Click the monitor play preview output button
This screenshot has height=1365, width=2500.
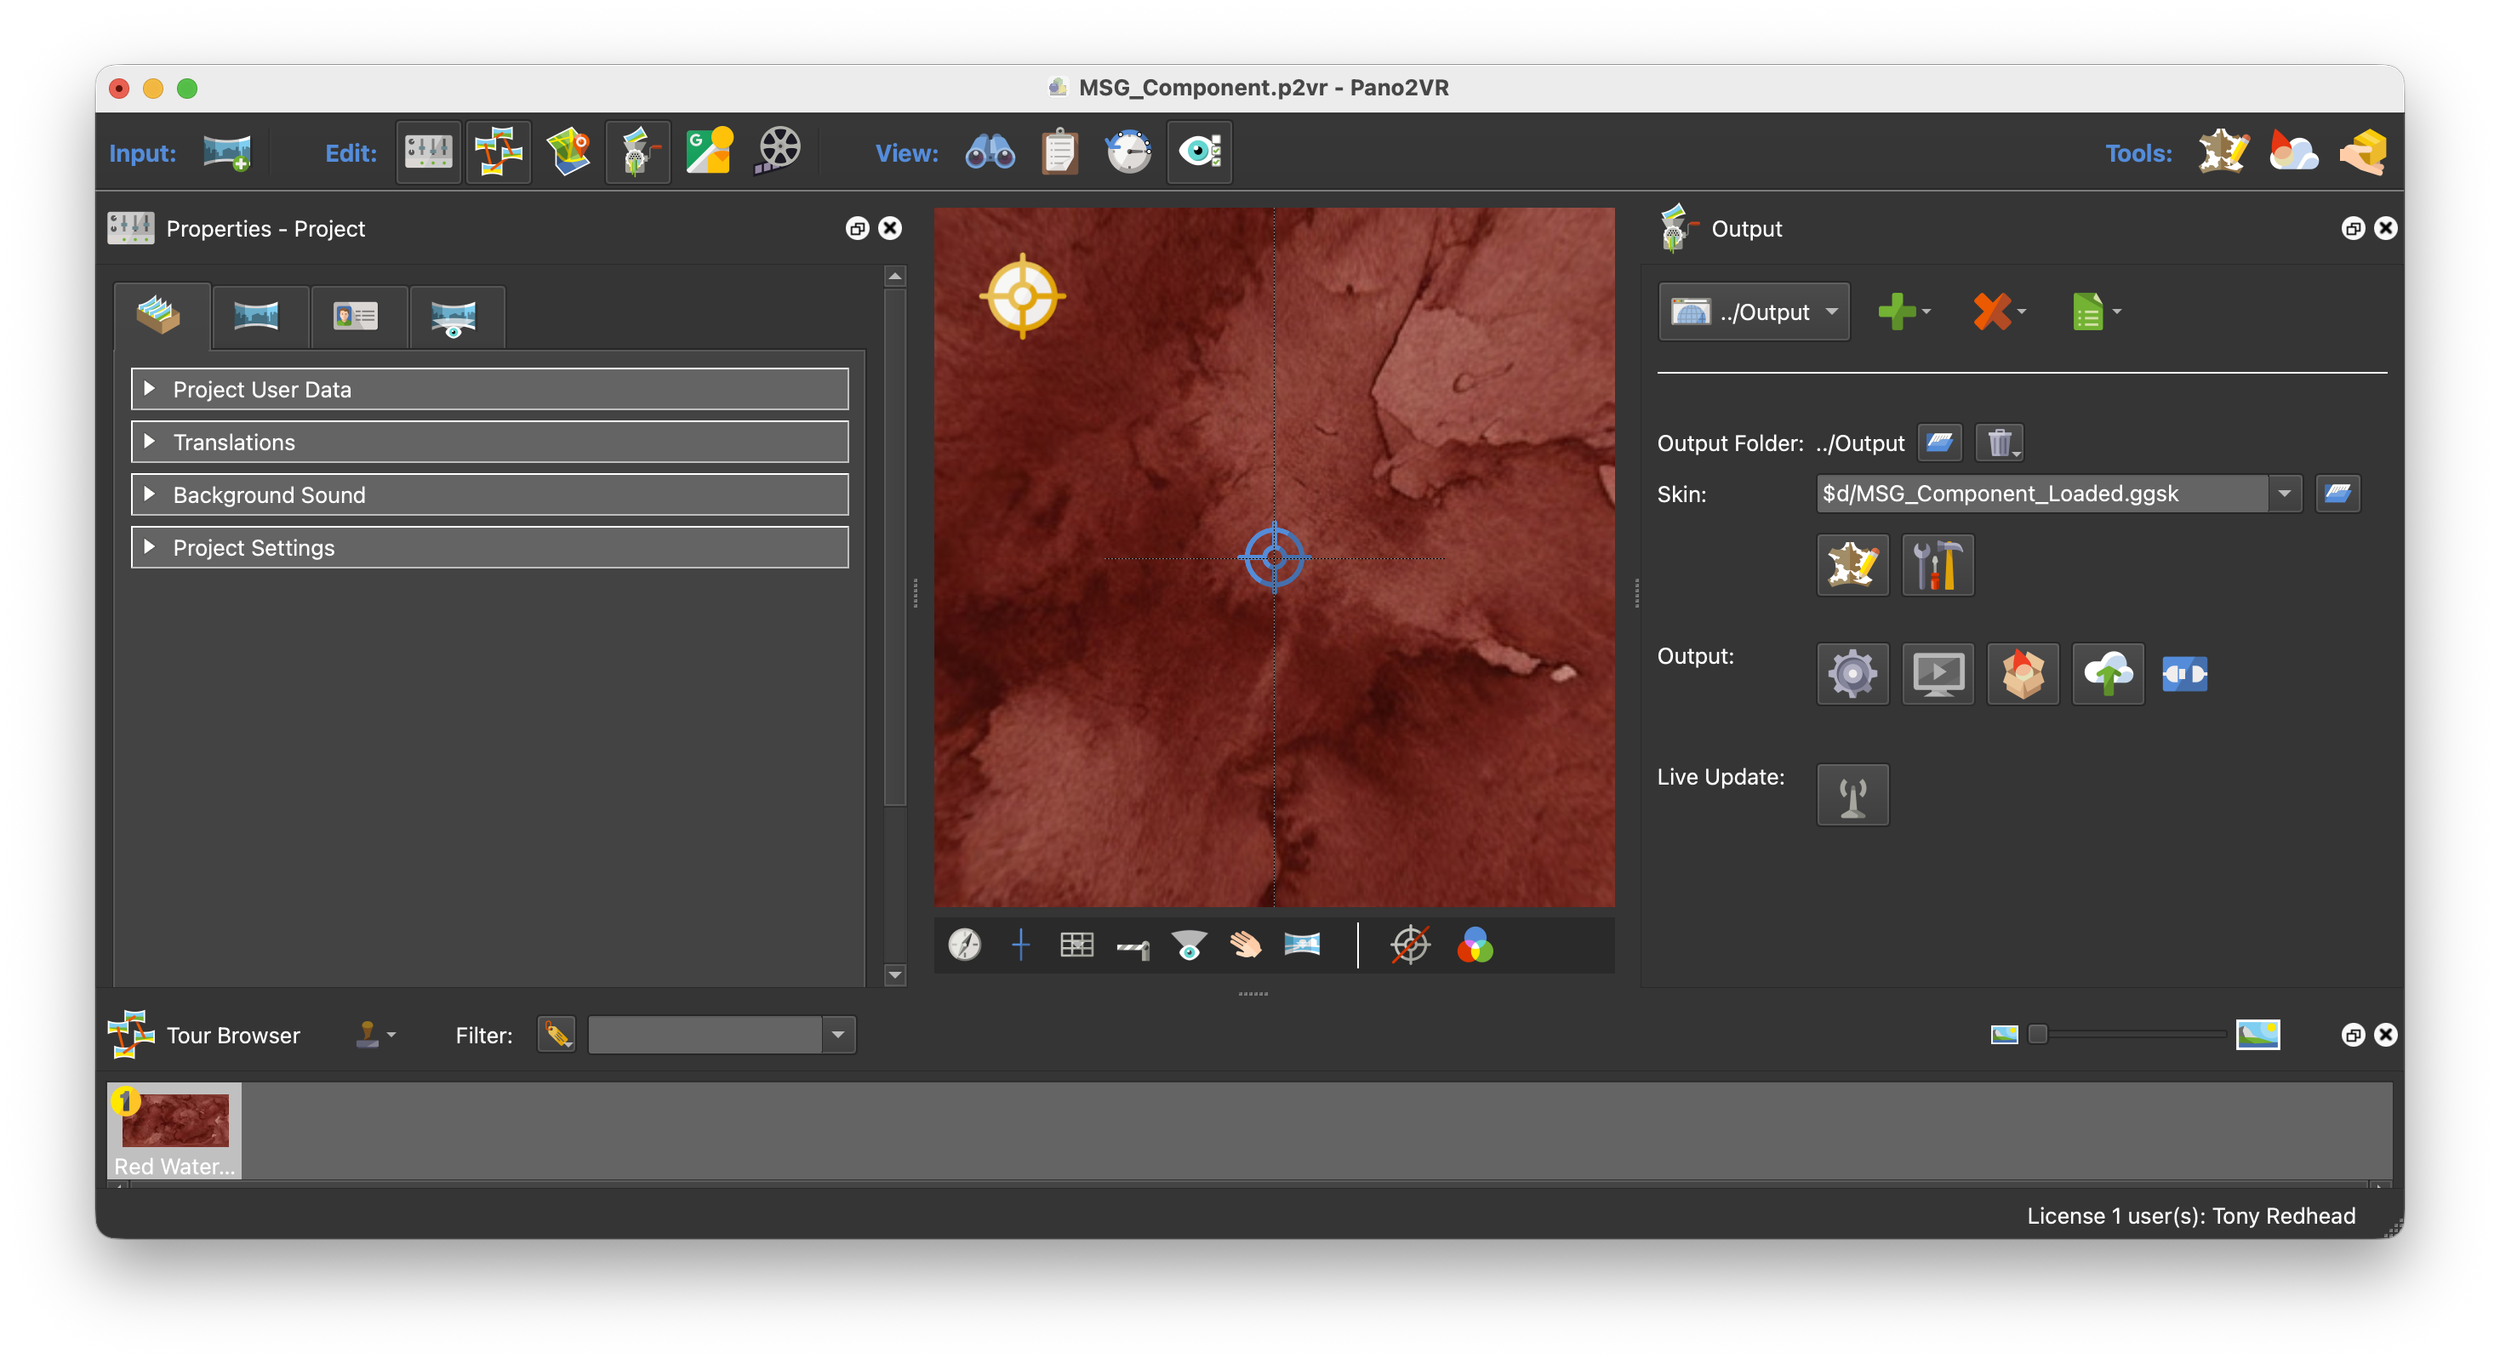tap(1938, 674)
